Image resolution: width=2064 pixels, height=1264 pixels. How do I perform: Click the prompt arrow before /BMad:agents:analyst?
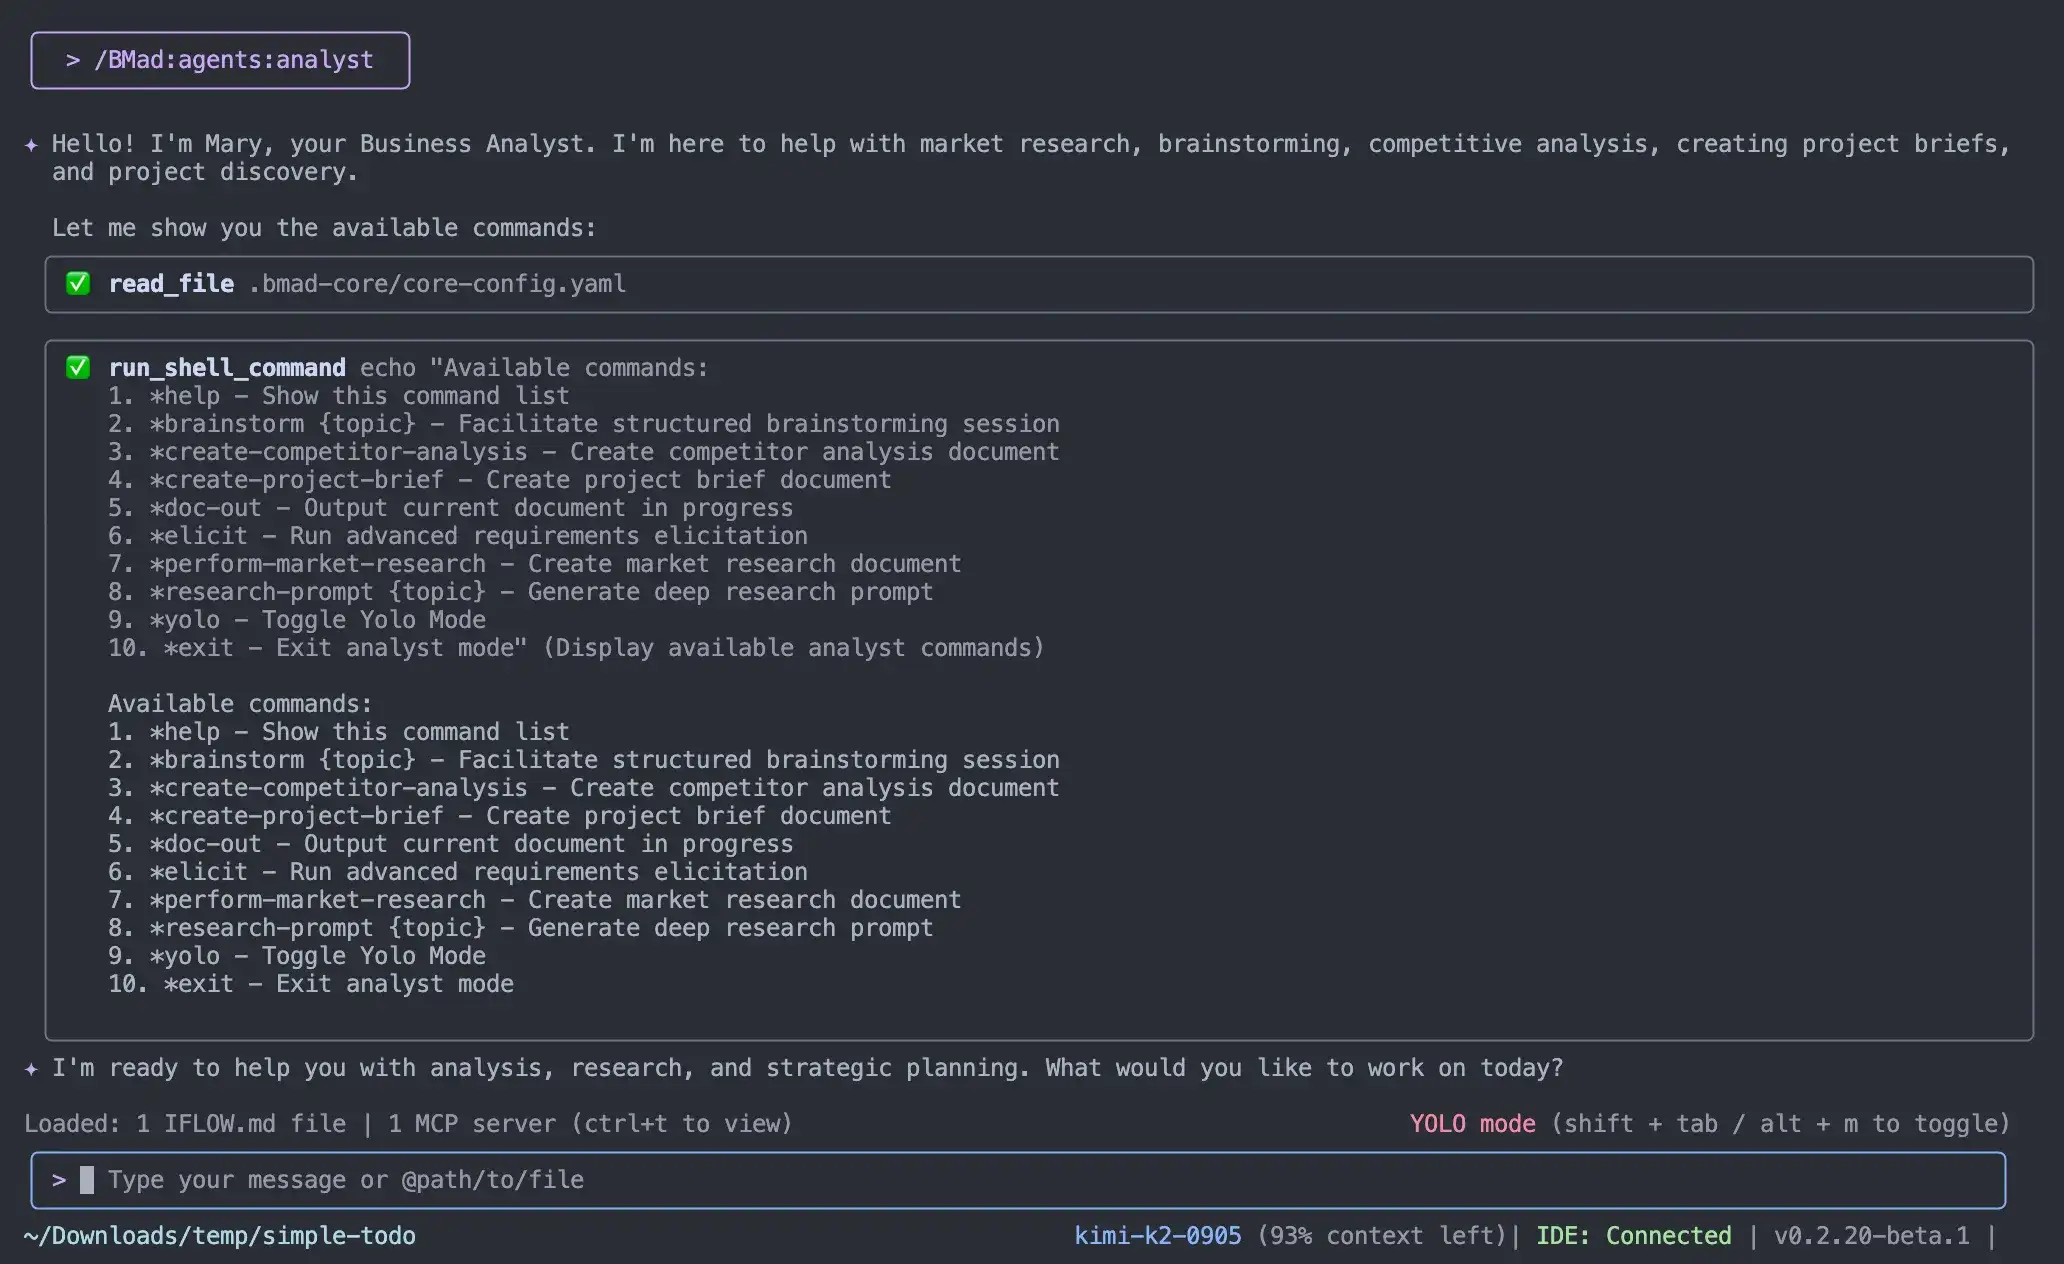tap(73, 60)
